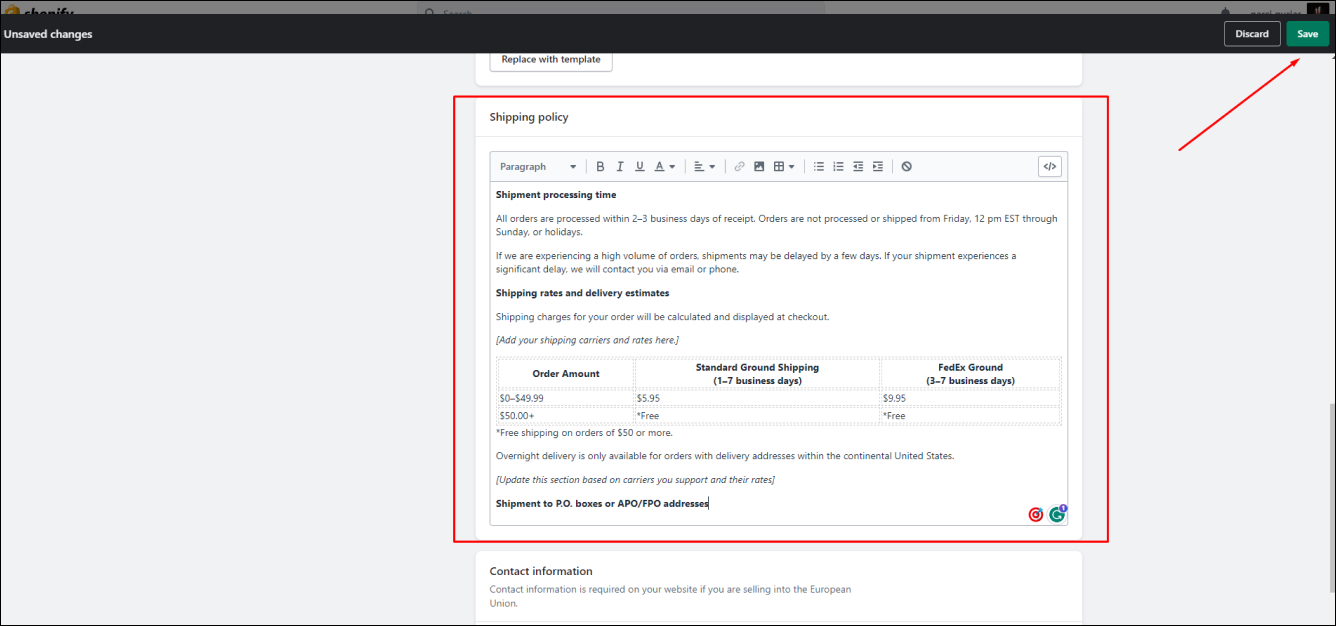1336x626 pixels.
Task: Toggle underline formatting in the editor toolbar
Action: point(640,167)
